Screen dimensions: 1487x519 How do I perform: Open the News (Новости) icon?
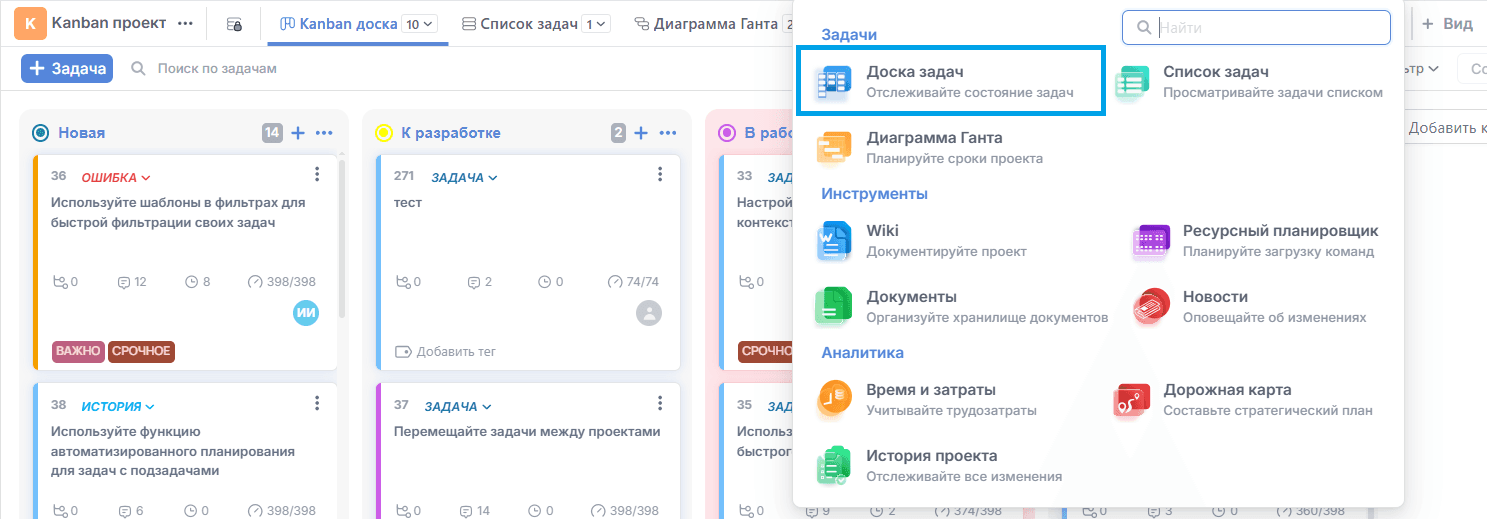[1149, 306]
